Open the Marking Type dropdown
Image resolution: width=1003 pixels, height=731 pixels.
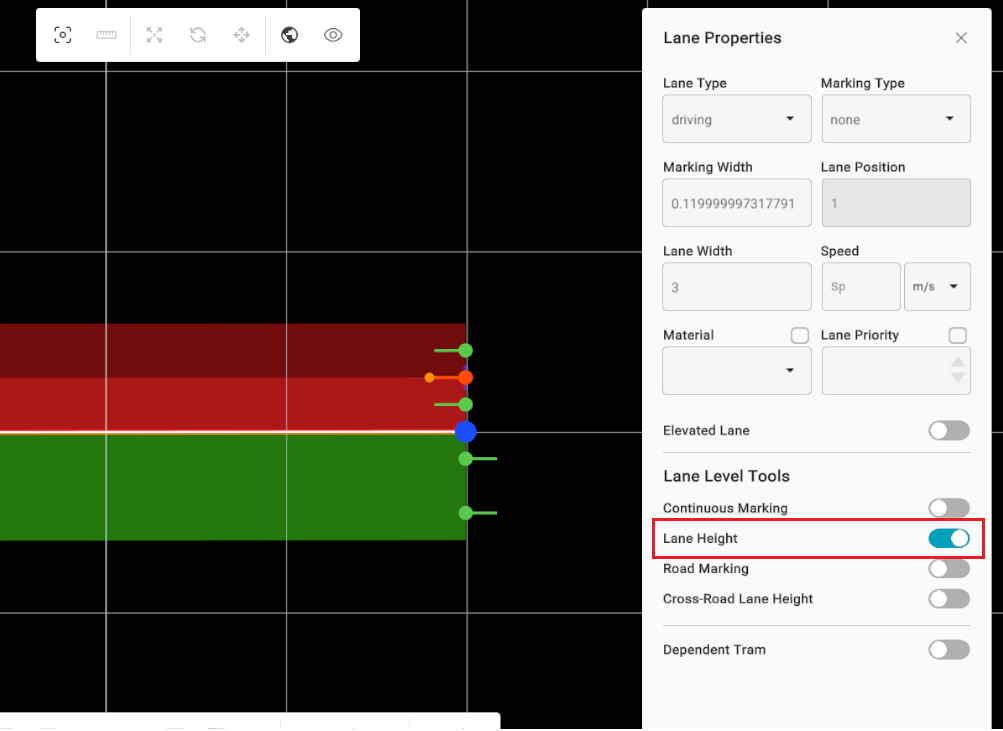pyautogui.click(x=894, y=119)
